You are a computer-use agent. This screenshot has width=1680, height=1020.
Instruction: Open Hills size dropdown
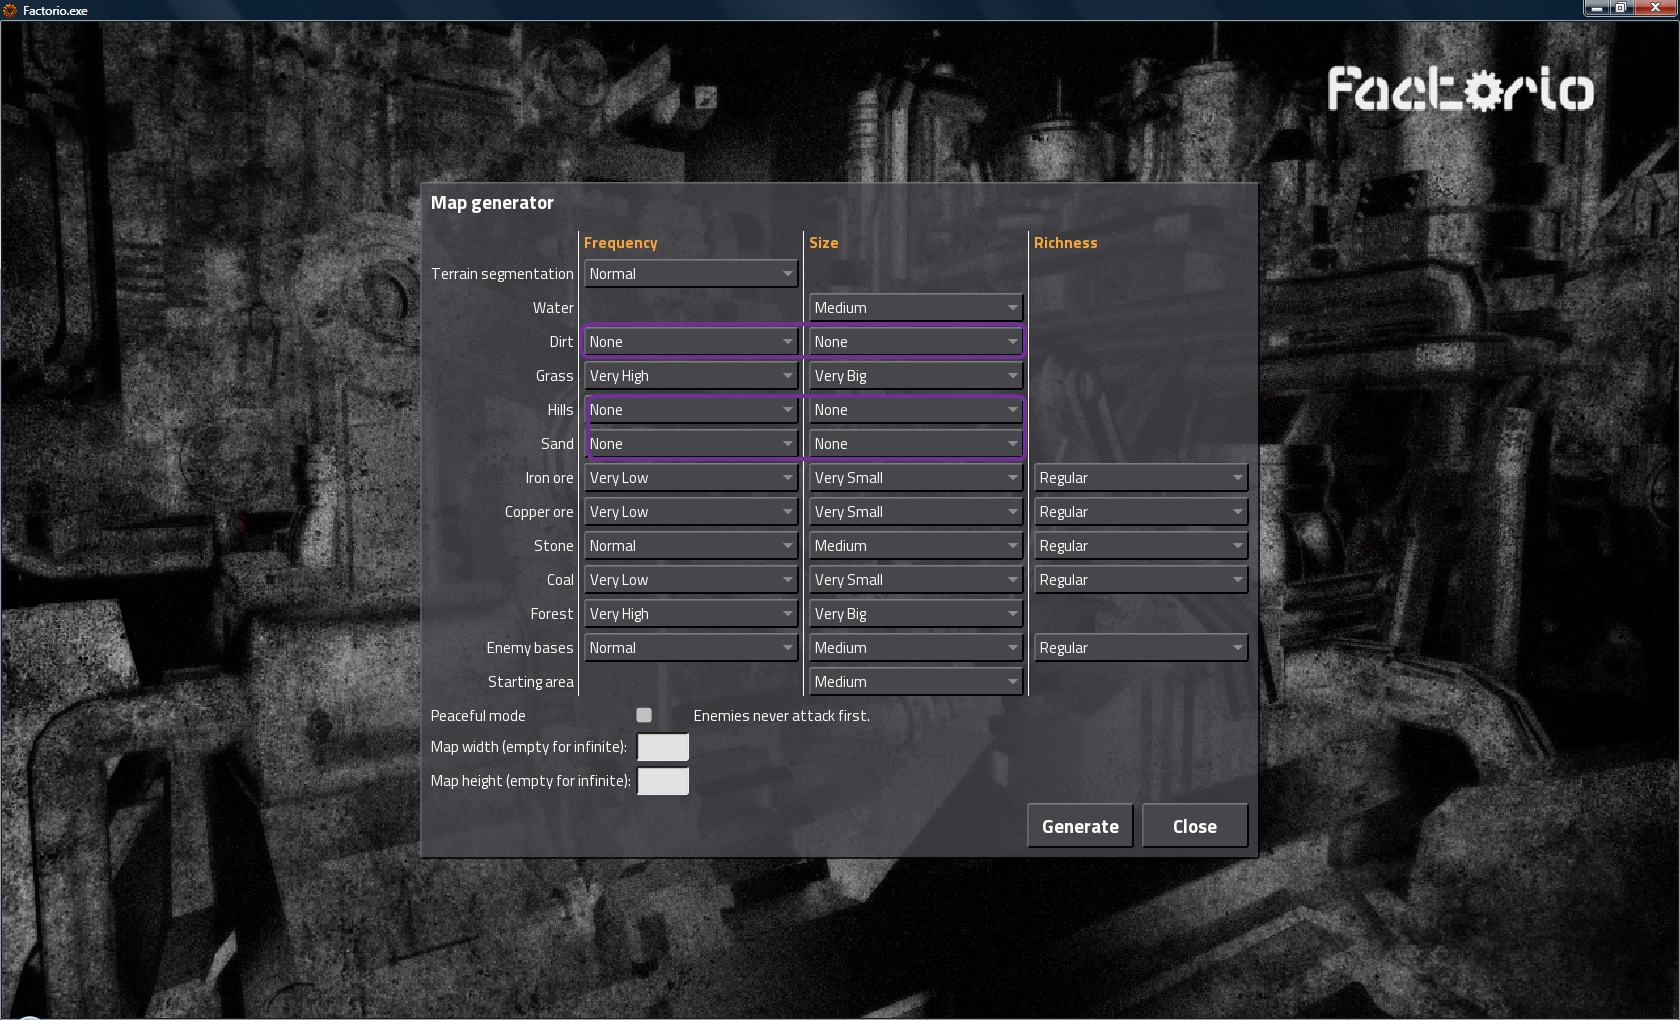click(916, 410)
